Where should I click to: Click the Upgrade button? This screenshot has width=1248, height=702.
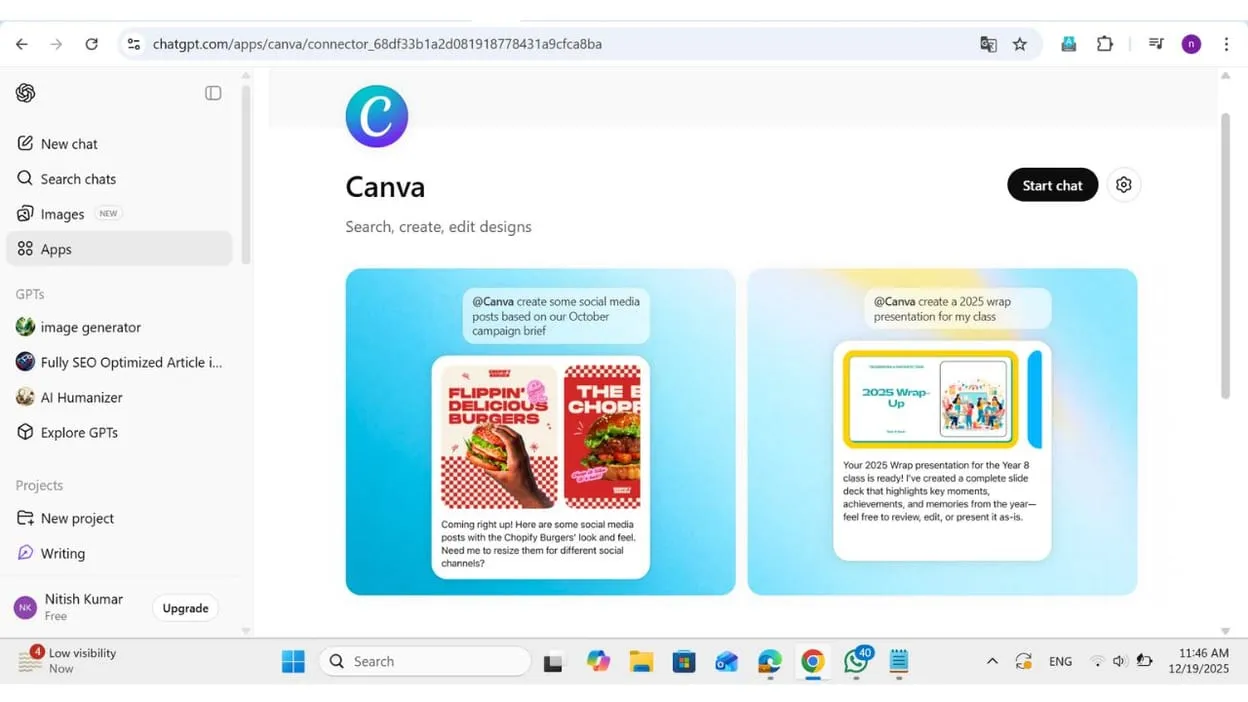coord(185,608)
